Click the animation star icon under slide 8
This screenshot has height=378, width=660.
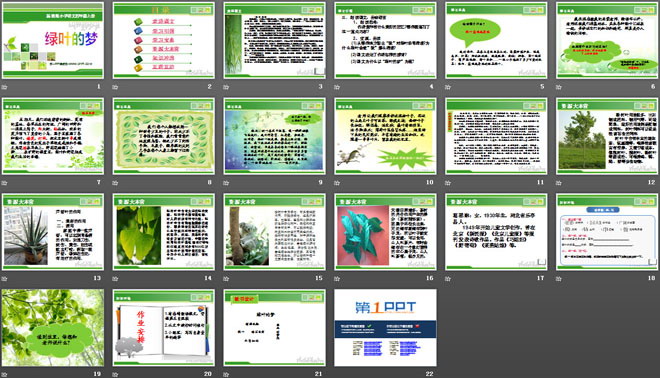click(x=115, y=183)
